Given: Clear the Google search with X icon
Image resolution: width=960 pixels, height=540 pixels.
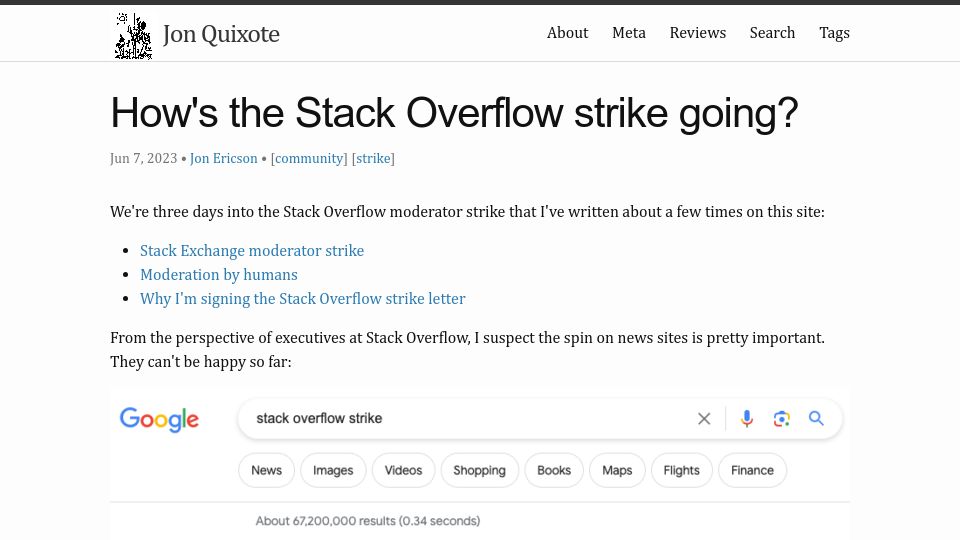Looking at the screenshot, I should coord(704,419).
